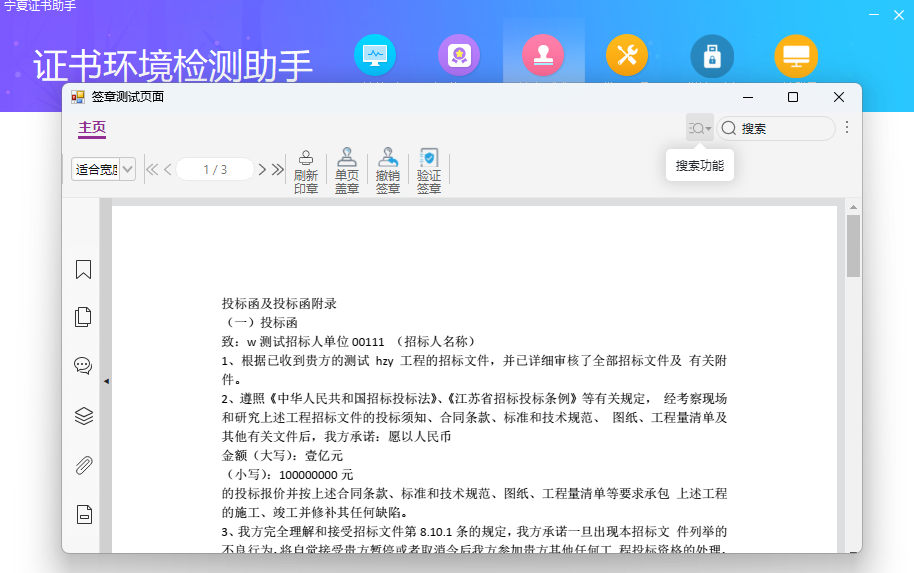The image size is (914, 573).
Task: Click the 刷新印章 toolbar button
Action: coord(306,171)
